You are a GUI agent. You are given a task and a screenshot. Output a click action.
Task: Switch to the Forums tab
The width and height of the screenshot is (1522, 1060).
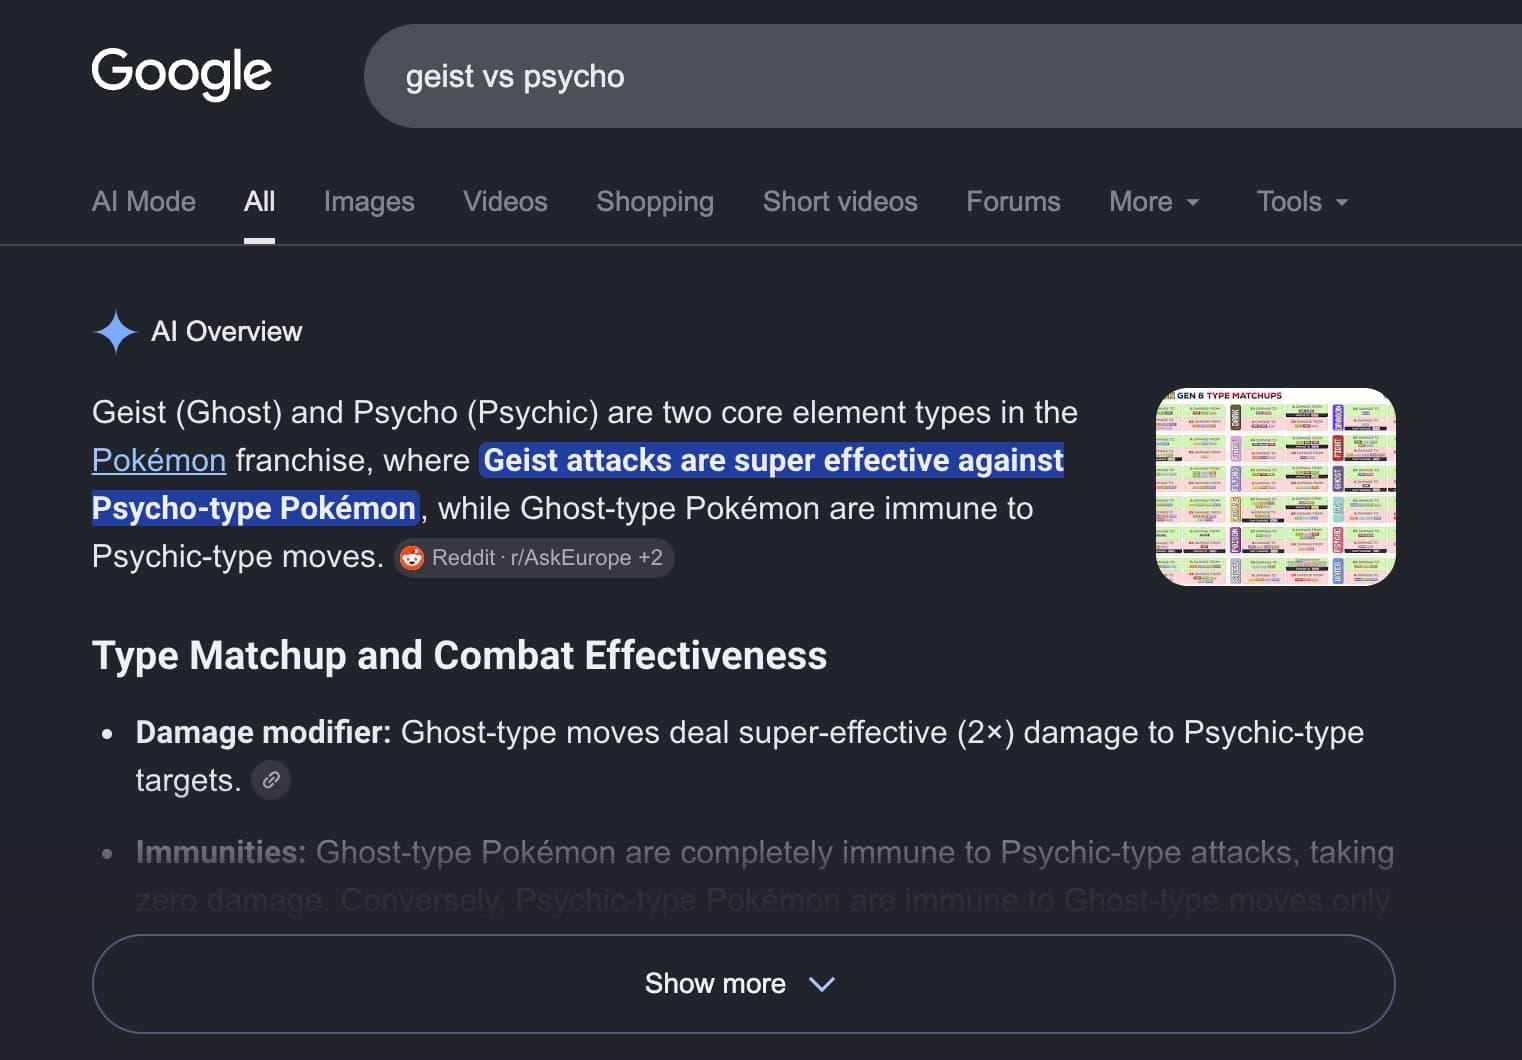[1013, 202]
